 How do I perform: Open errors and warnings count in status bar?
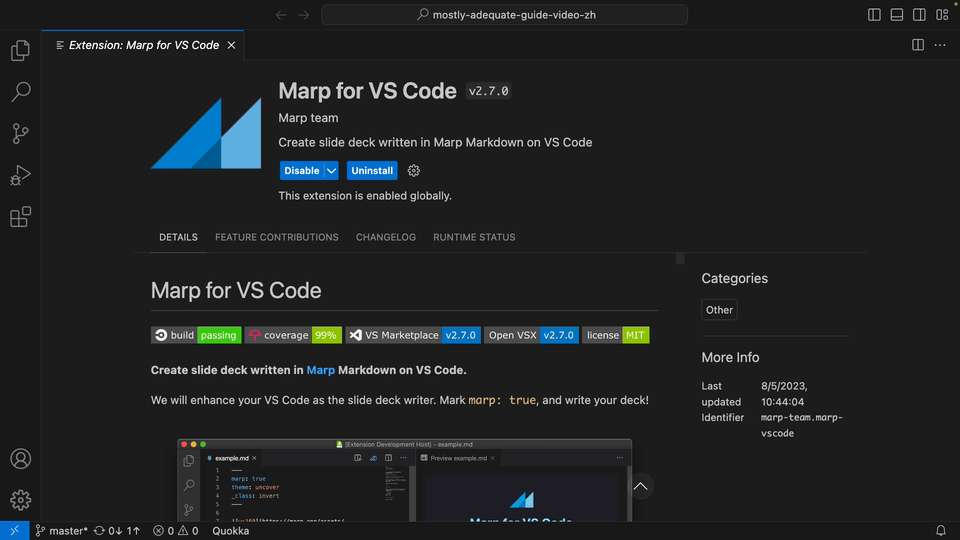(x=176, y=531)
